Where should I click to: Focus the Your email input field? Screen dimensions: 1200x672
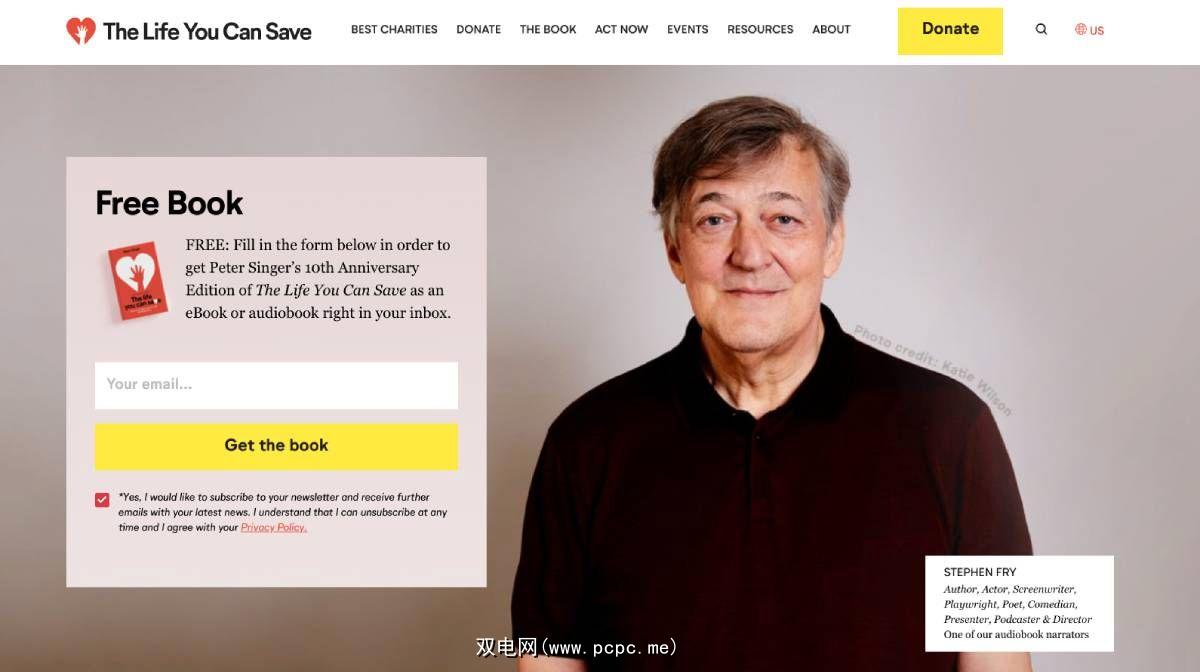(x=276, y=385)
